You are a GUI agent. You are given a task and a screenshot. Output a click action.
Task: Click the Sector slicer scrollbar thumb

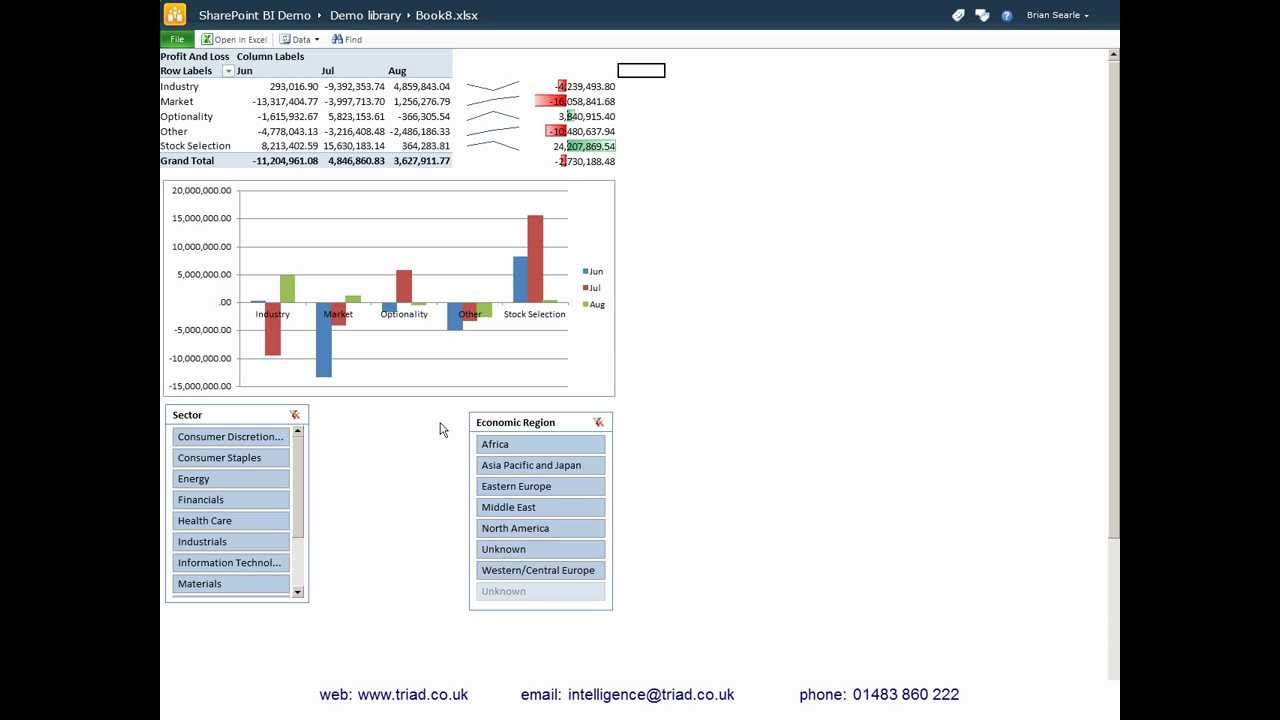[298, 487]
